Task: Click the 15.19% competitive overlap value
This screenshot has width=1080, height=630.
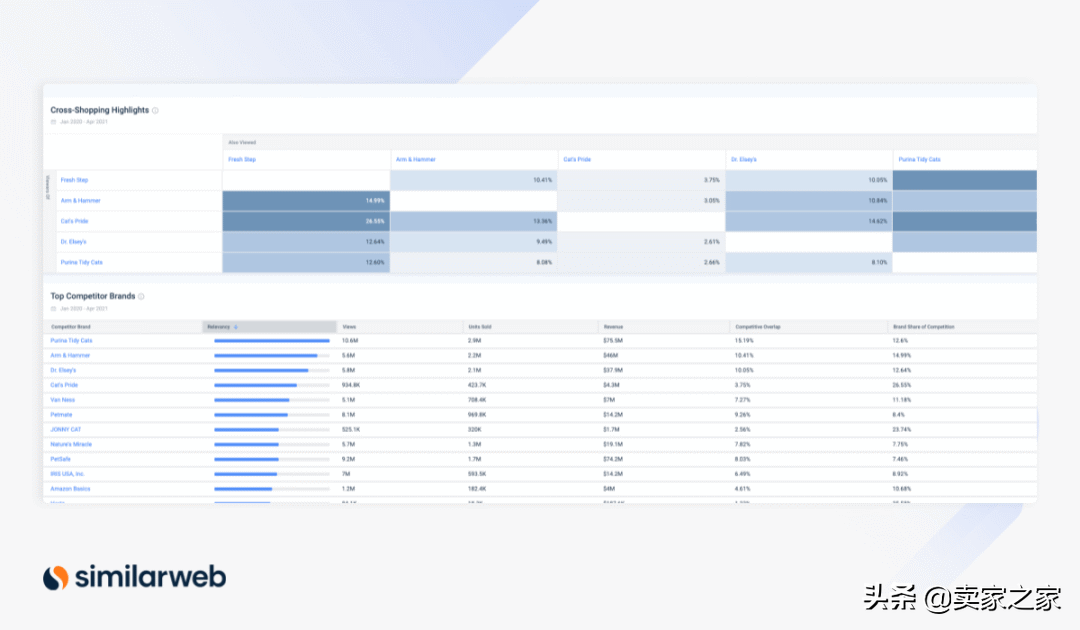Action: [x=744, y=341]
